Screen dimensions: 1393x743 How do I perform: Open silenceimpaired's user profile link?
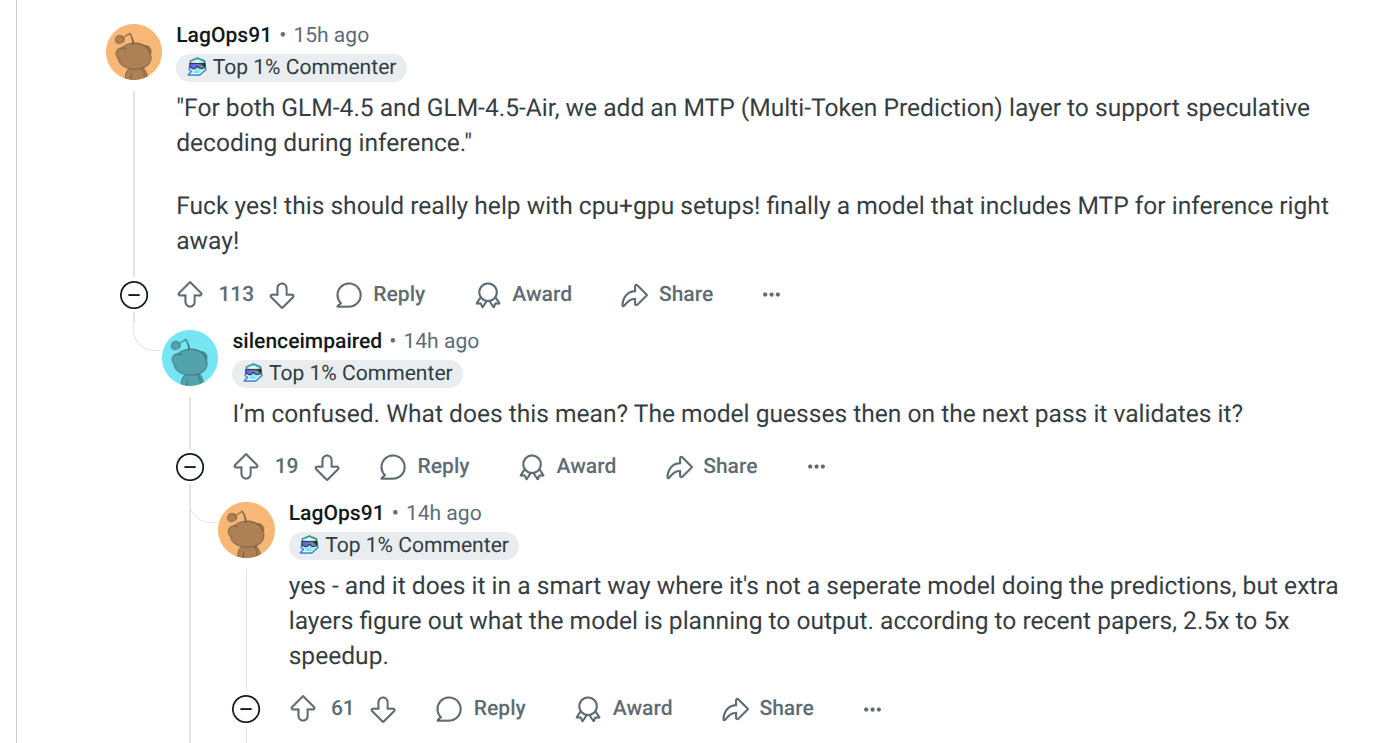point(307,341)
